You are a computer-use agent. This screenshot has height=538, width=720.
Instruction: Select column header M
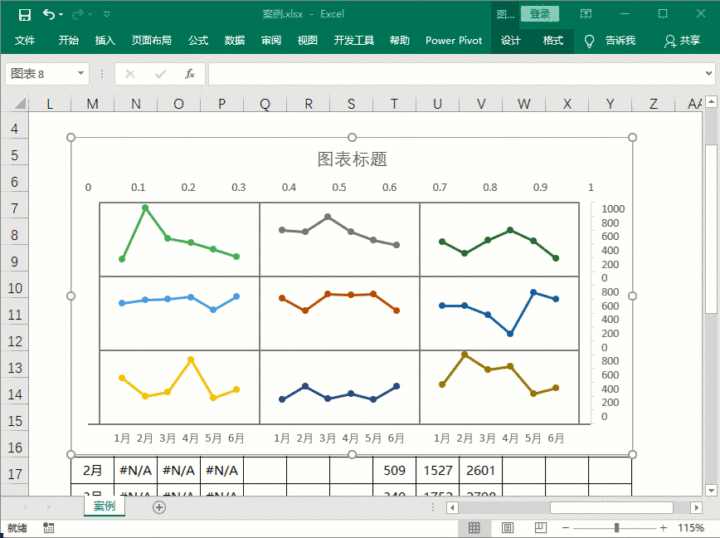(x=92, y=104)
